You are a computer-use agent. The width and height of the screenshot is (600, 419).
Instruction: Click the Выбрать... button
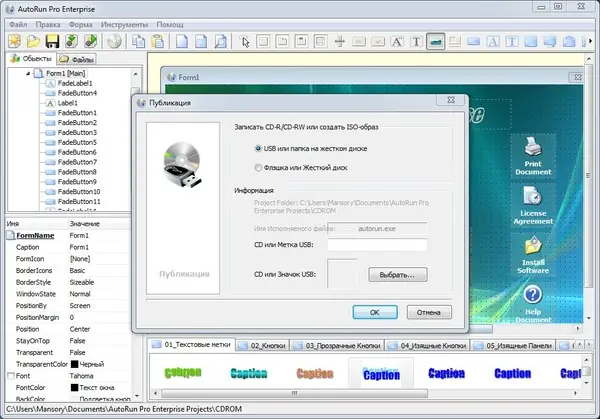click(398, 275)
